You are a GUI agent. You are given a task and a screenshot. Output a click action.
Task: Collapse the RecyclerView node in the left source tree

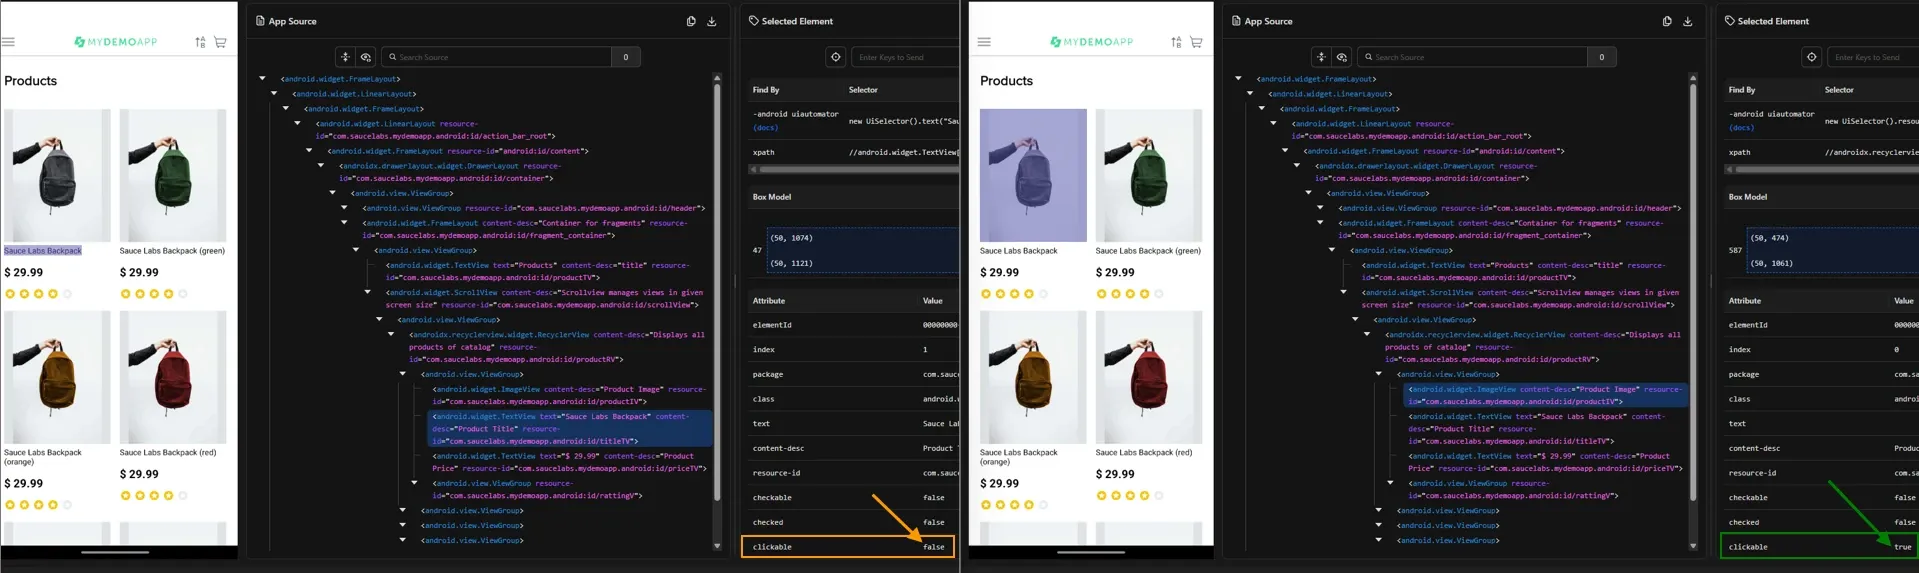pos(391,334)
